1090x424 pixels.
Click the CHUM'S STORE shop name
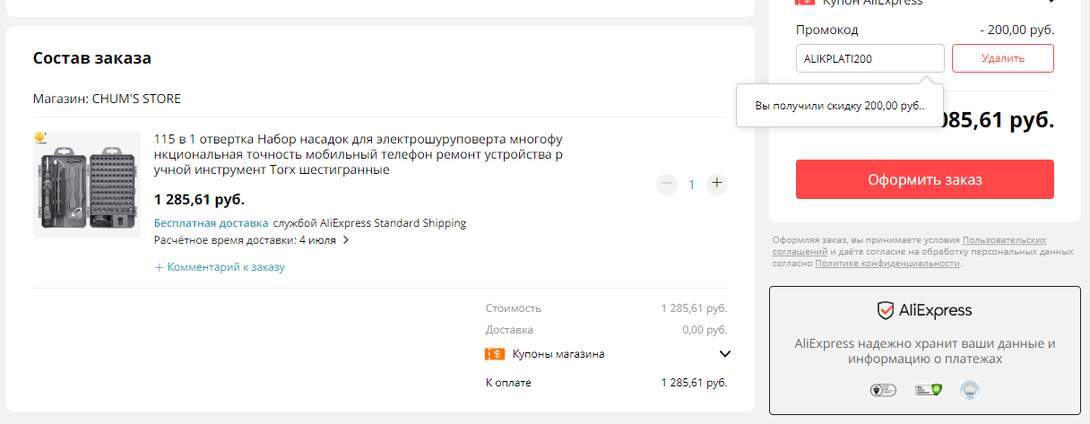[x=136, y=99]
